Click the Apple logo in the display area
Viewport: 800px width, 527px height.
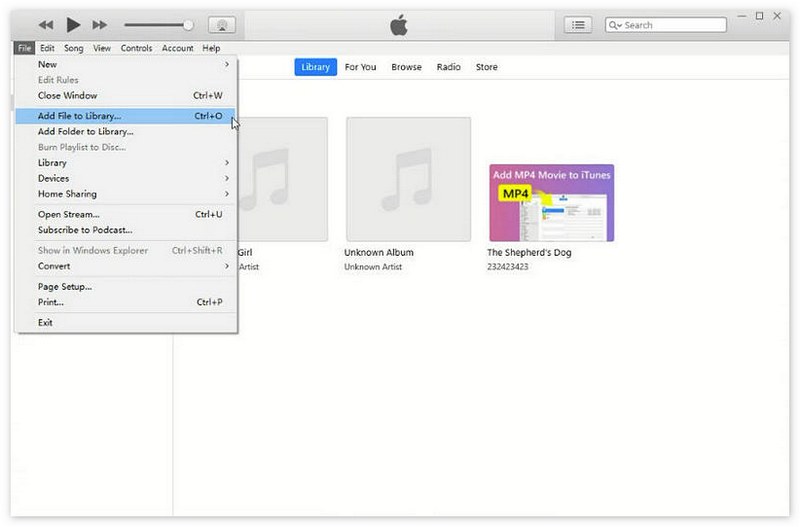point(398,25)
